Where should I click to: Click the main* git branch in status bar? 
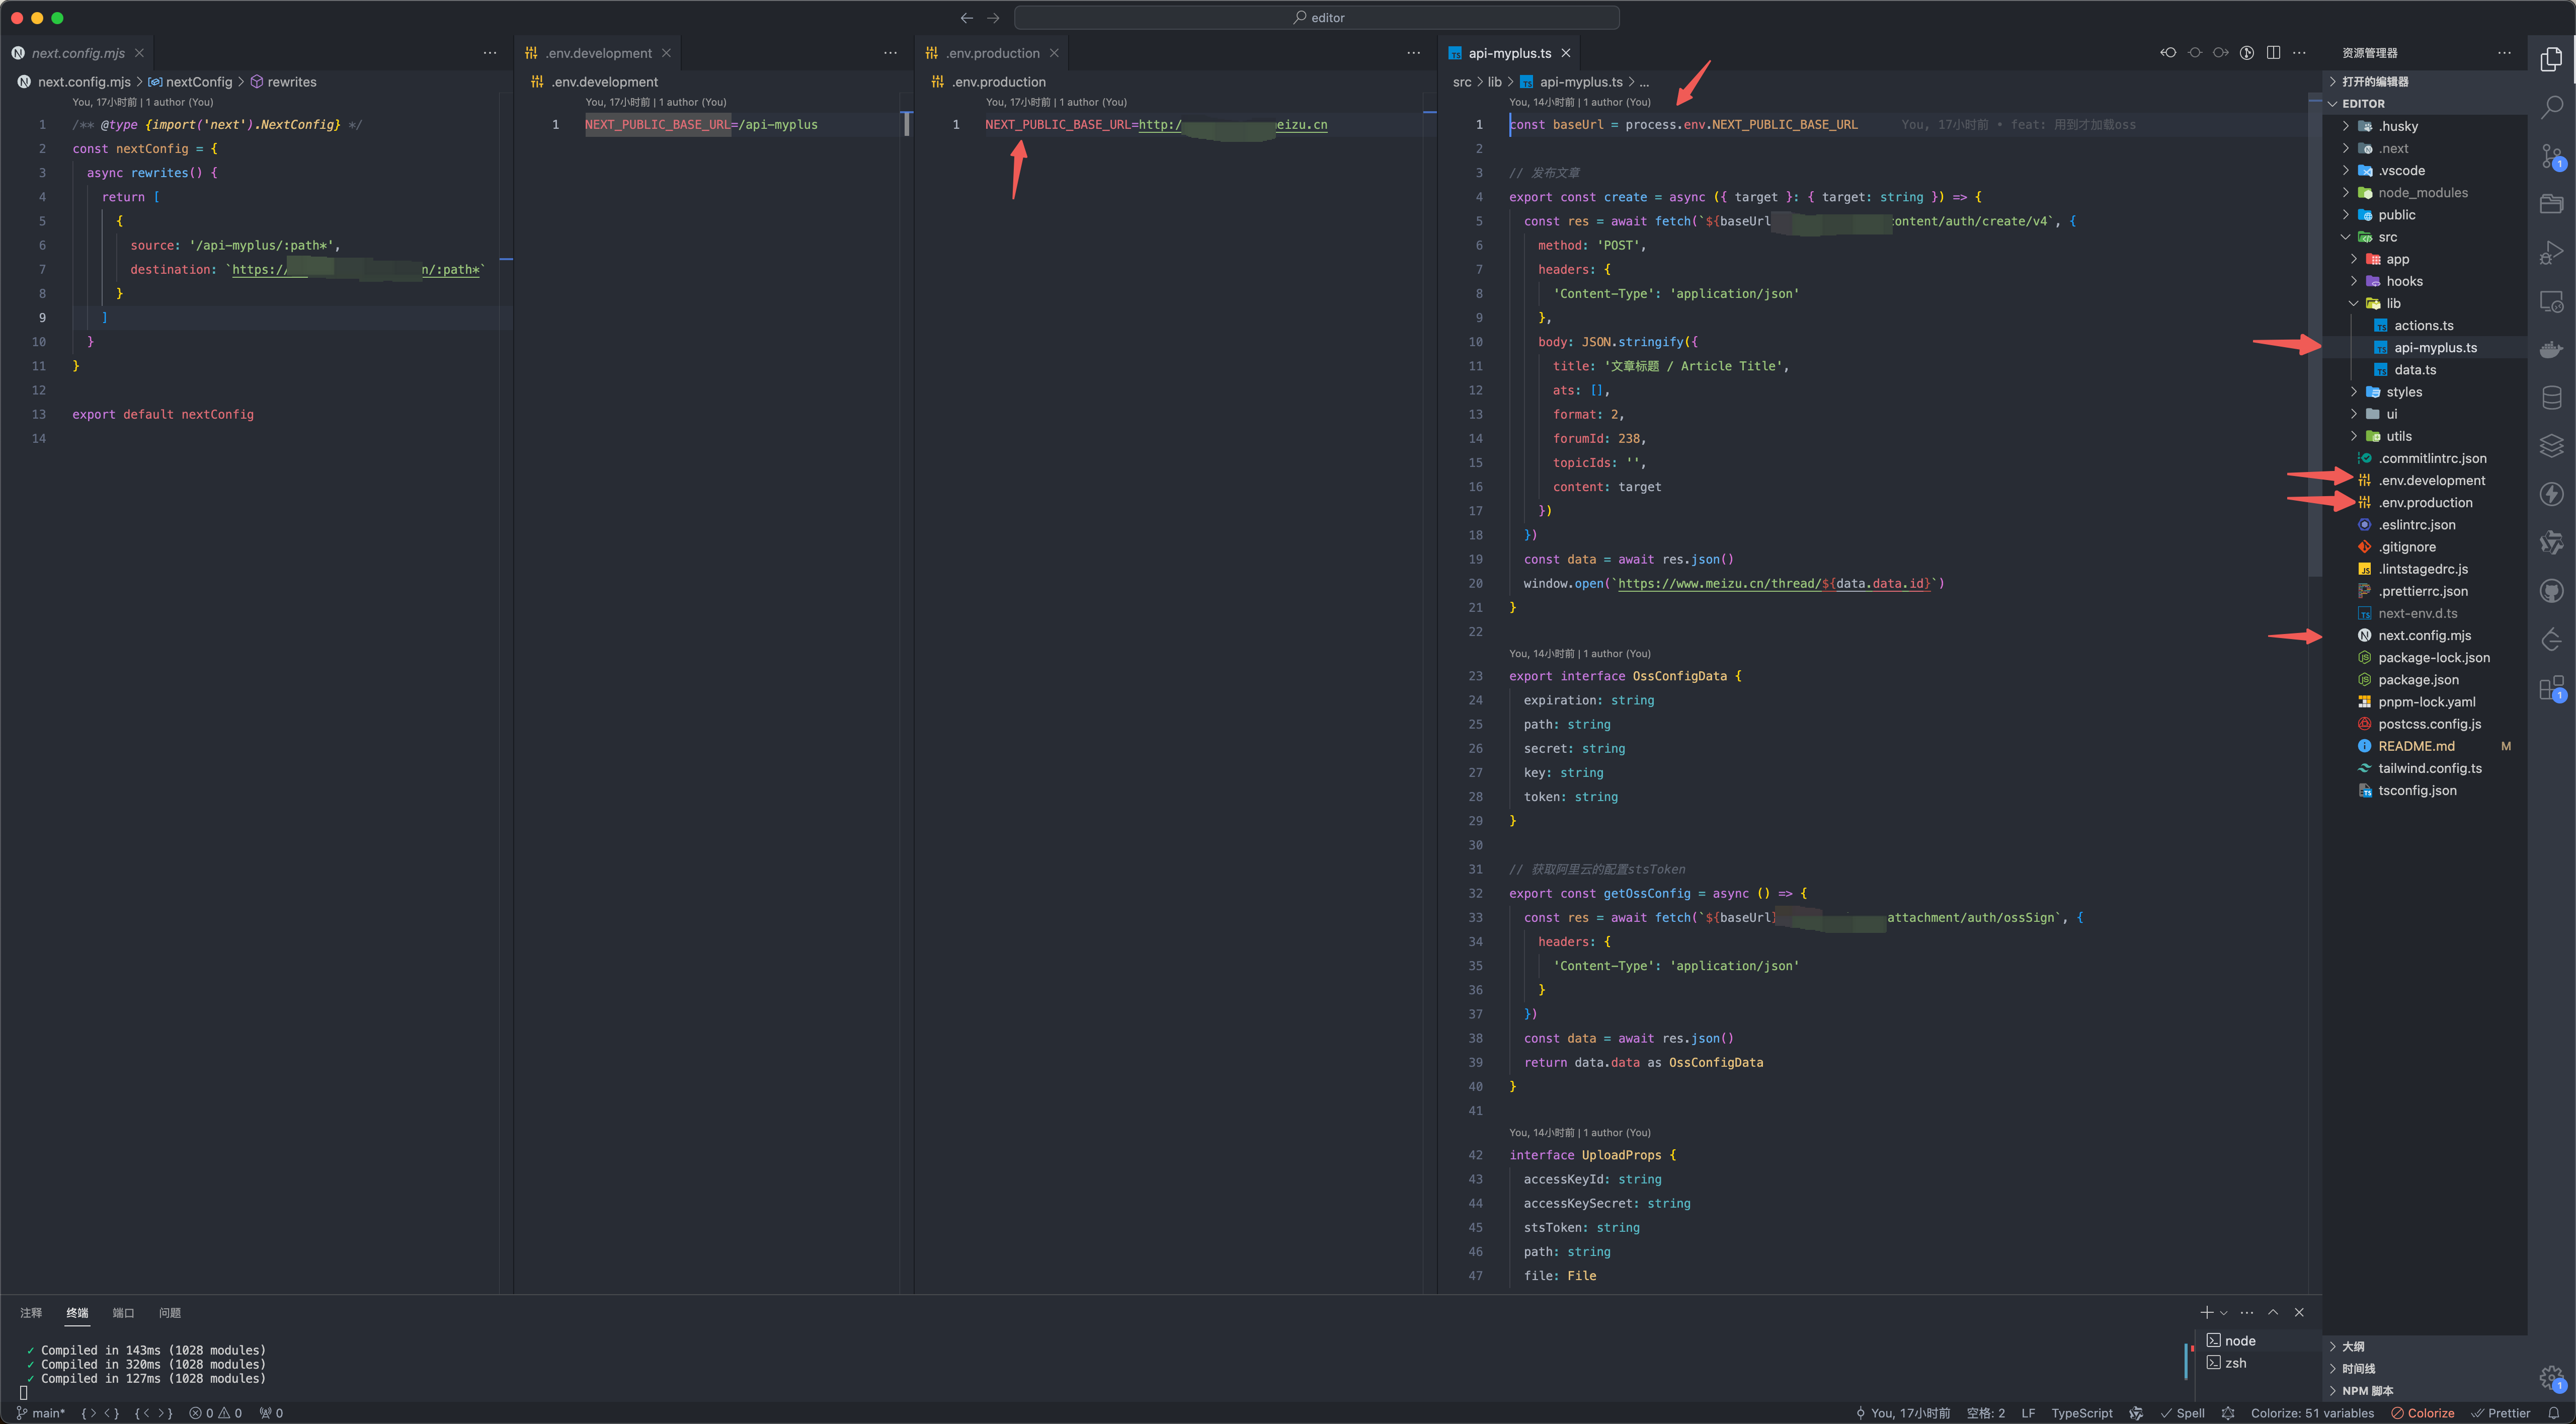(40, 1413)
